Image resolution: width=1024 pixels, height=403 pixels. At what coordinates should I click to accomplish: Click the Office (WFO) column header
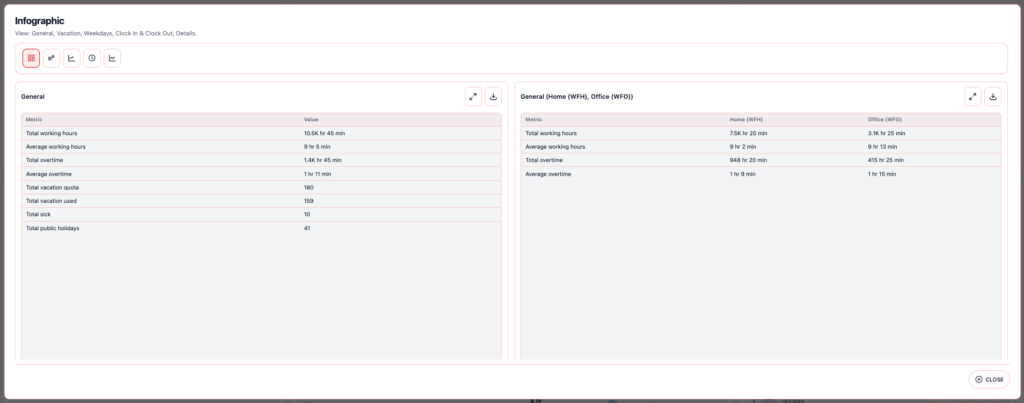(x=885, y=120)
